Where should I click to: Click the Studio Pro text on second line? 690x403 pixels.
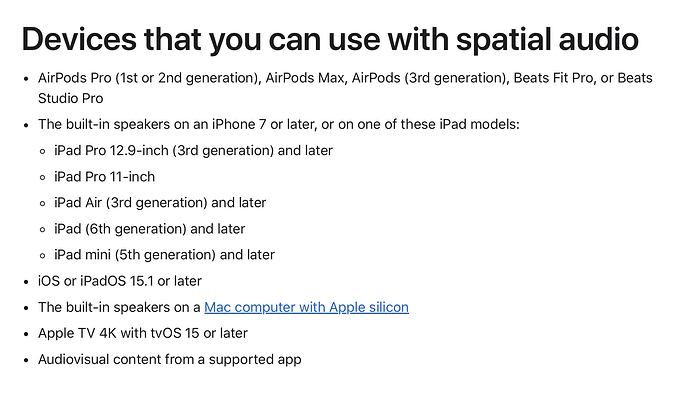click(70, 98)
